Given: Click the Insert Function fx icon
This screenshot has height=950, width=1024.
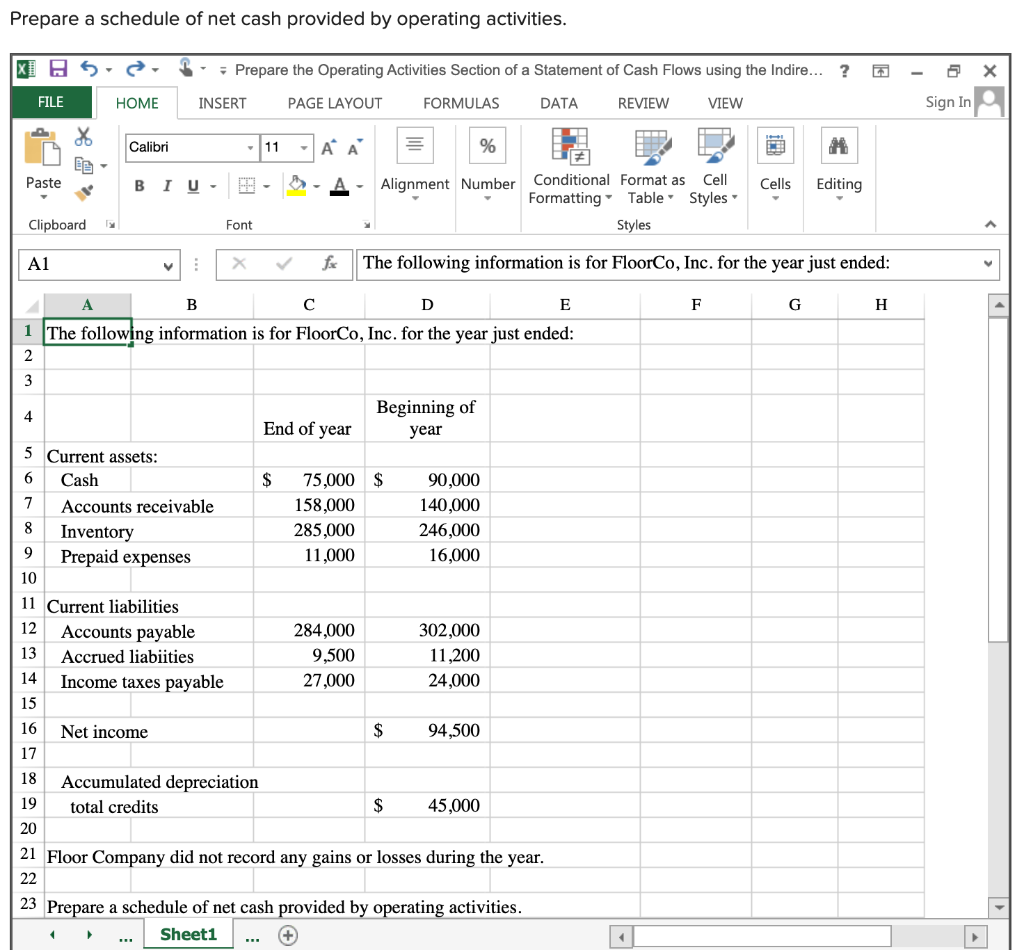Looking at the screenshot, I should pos(333,264).
